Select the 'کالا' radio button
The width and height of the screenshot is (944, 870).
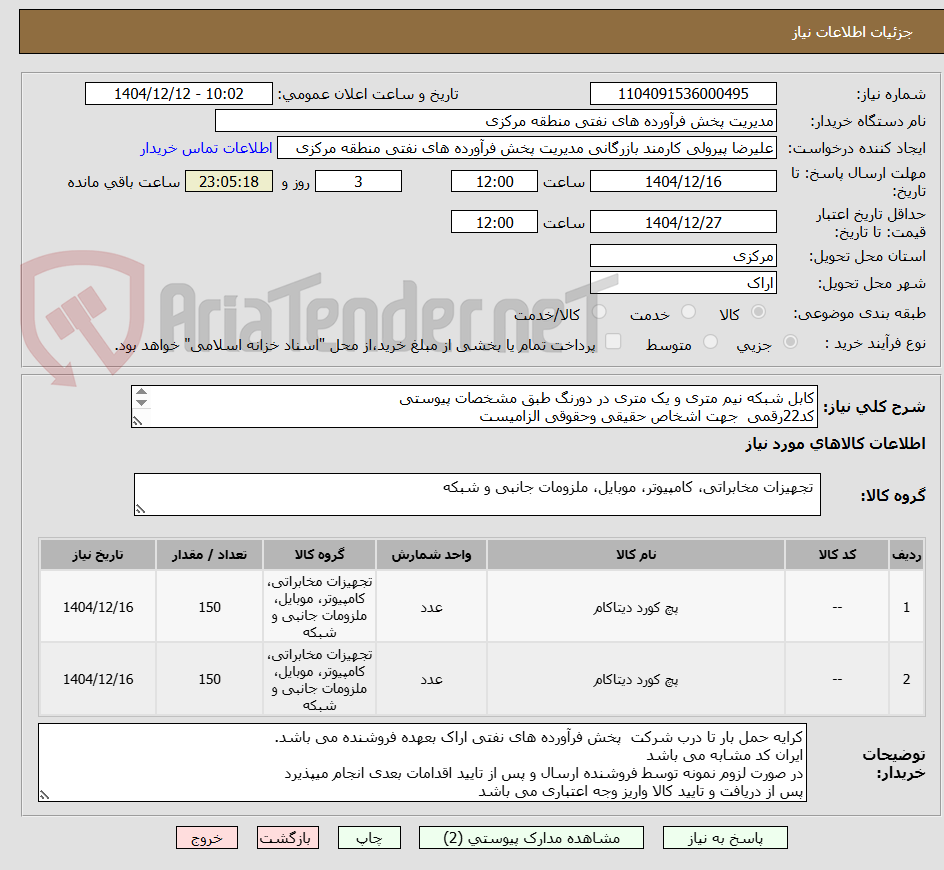point(759,312)
